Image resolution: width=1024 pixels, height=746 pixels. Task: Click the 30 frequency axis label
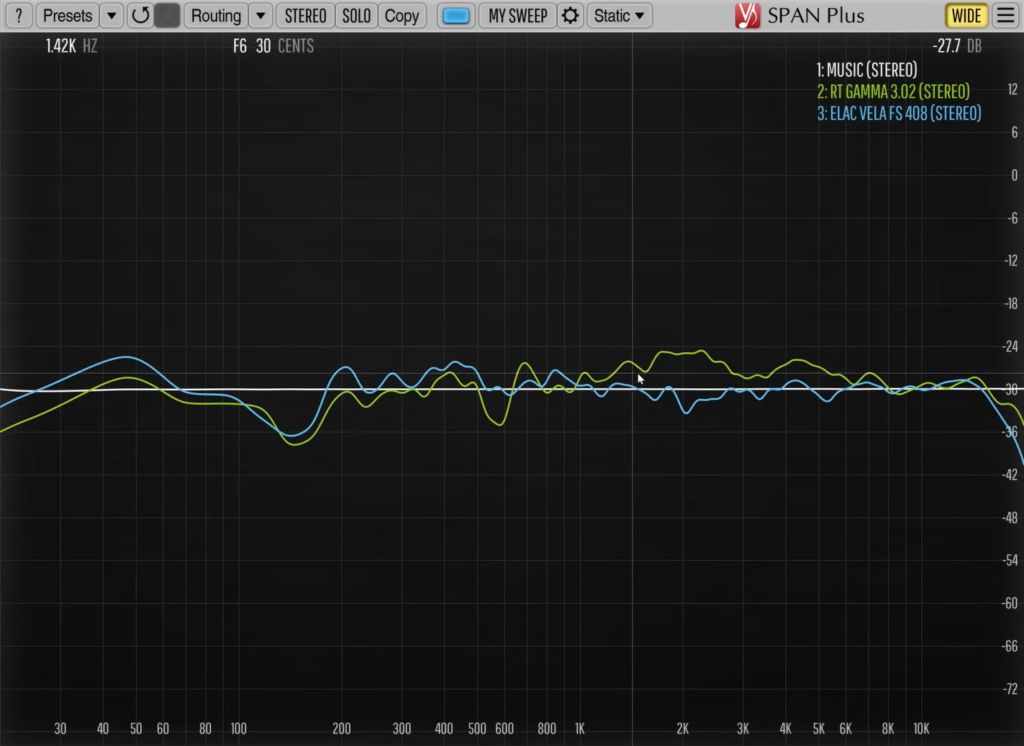tap(60, 728)
